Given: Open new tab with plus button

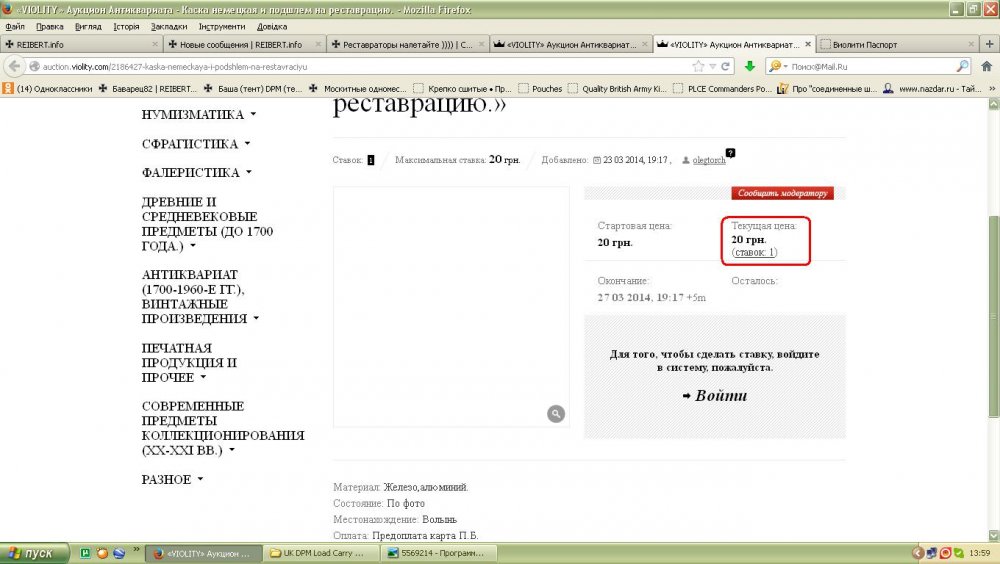Looking at the screenshot, I should pyautogui.click(x=990, y=44).
